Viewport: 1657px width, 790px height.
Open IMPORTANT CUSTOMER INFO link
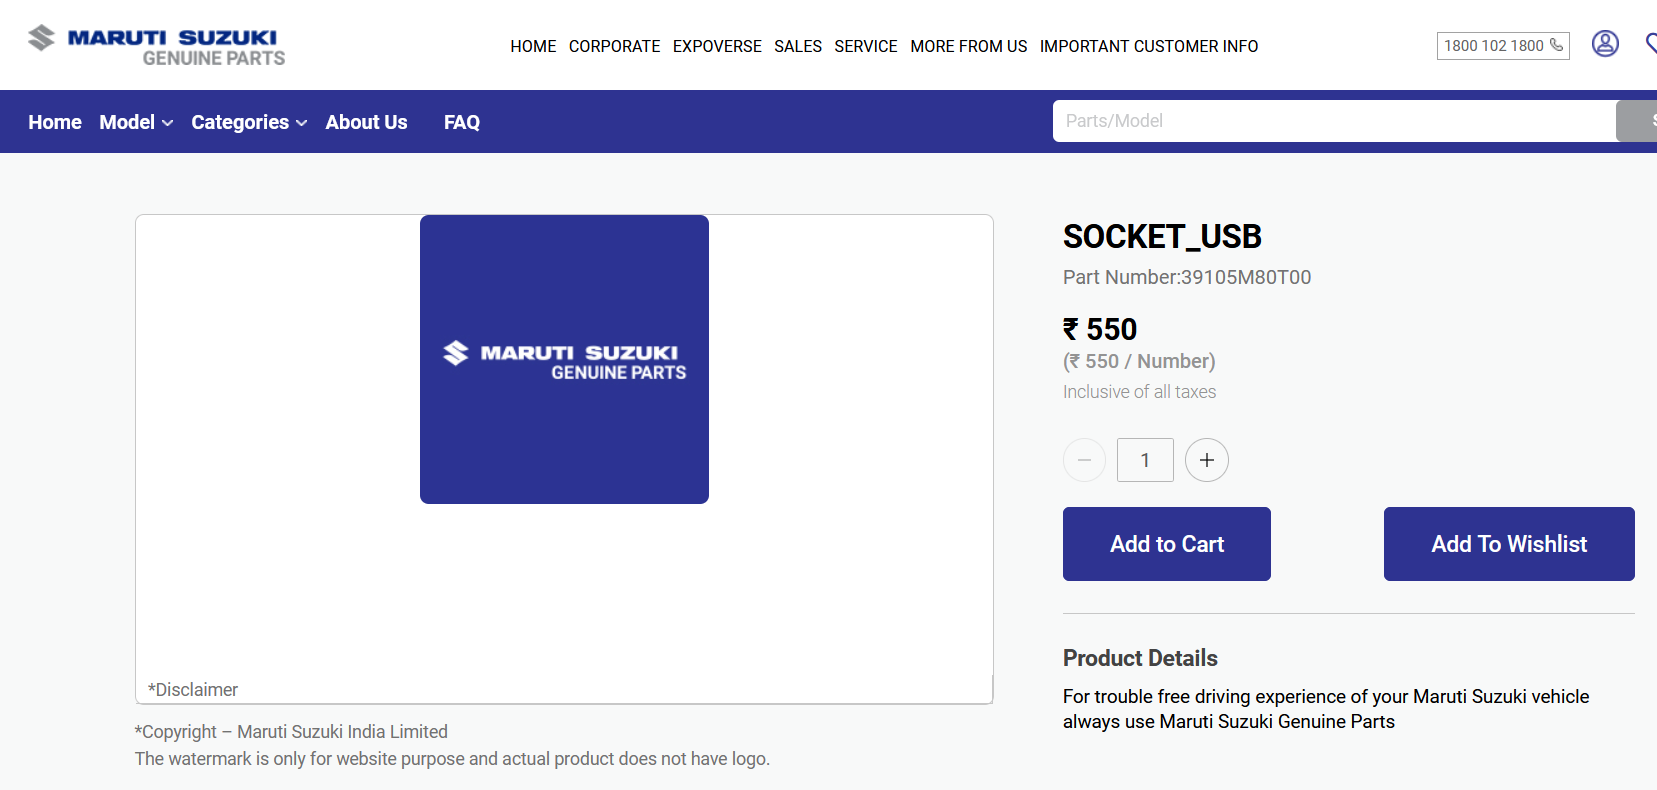point(1148,46)
